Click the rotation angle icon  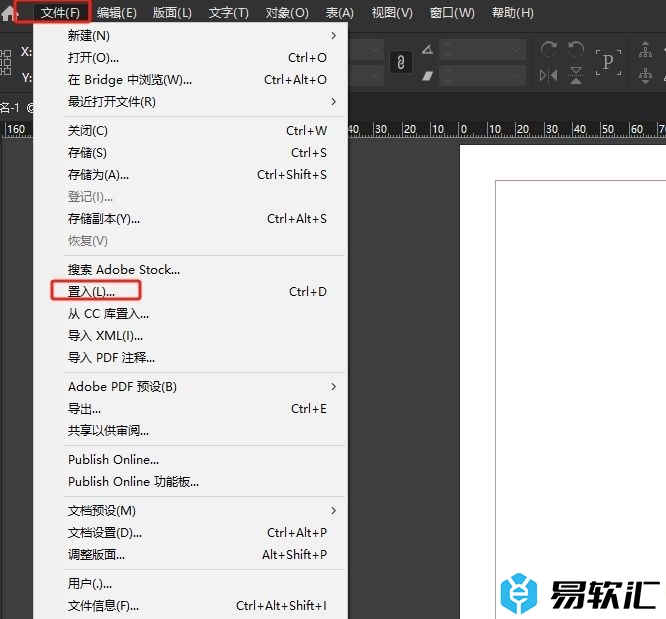(x=428, y=50)
